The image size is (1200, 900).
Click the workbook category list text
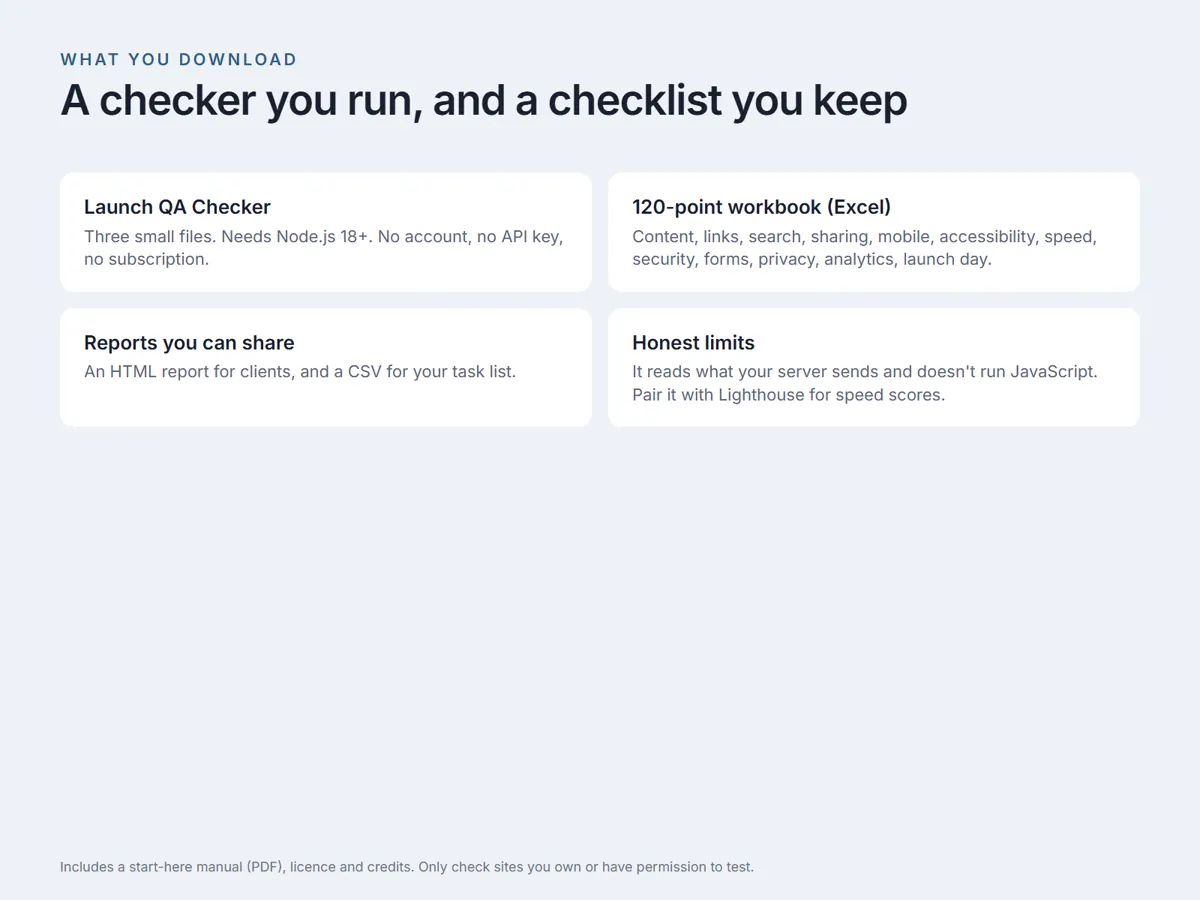865,248
